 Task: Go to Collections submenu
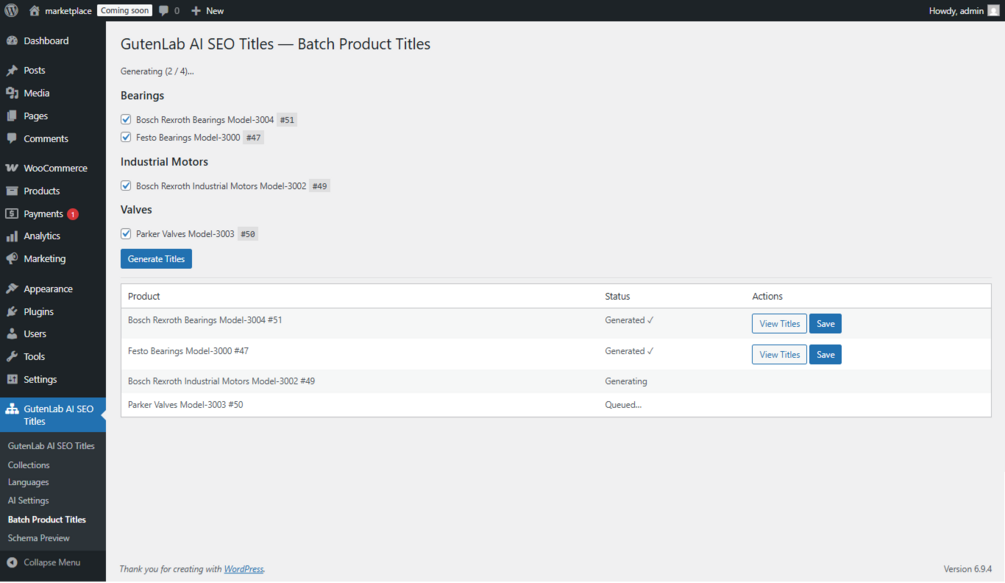(x=29, y=465)
